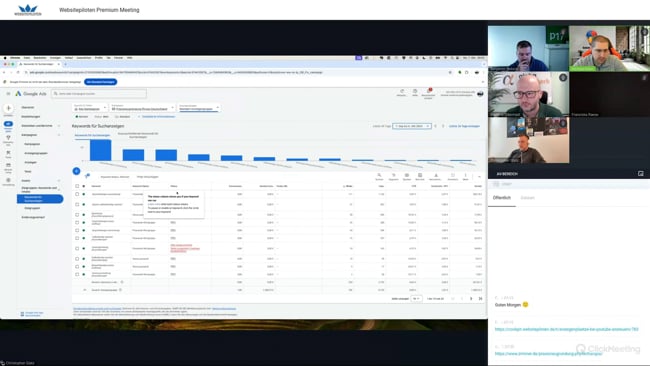Open the underlined ad group selector dropdown

(x=199, y=107)
